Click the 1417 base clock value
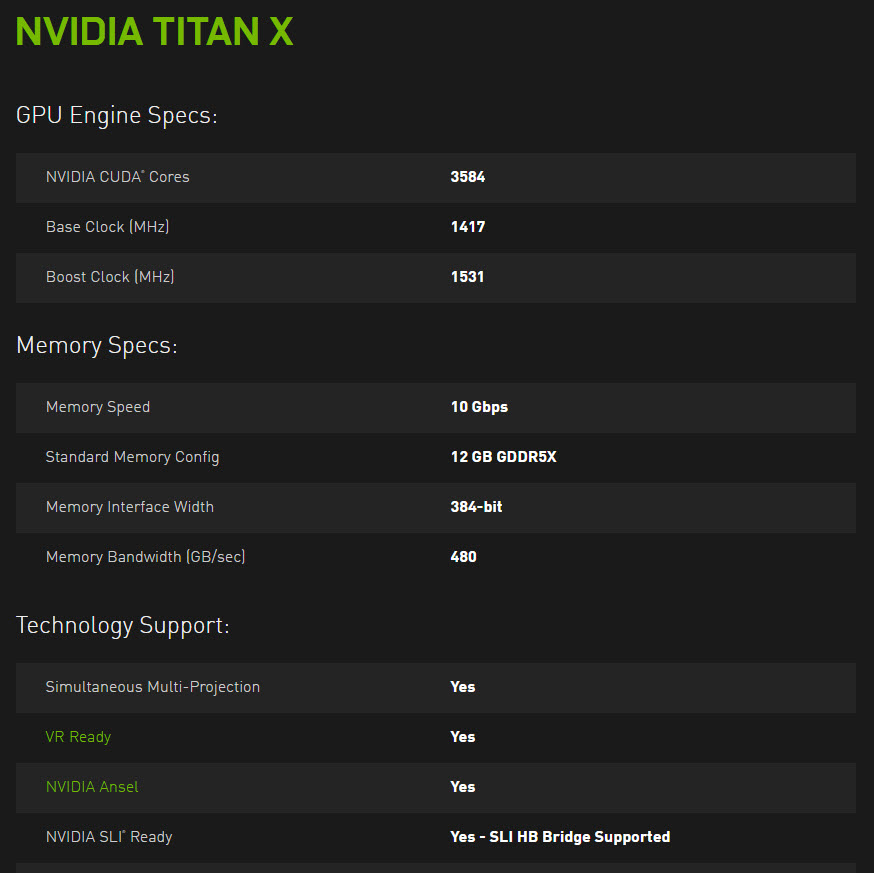 click(x=467, y=227)
